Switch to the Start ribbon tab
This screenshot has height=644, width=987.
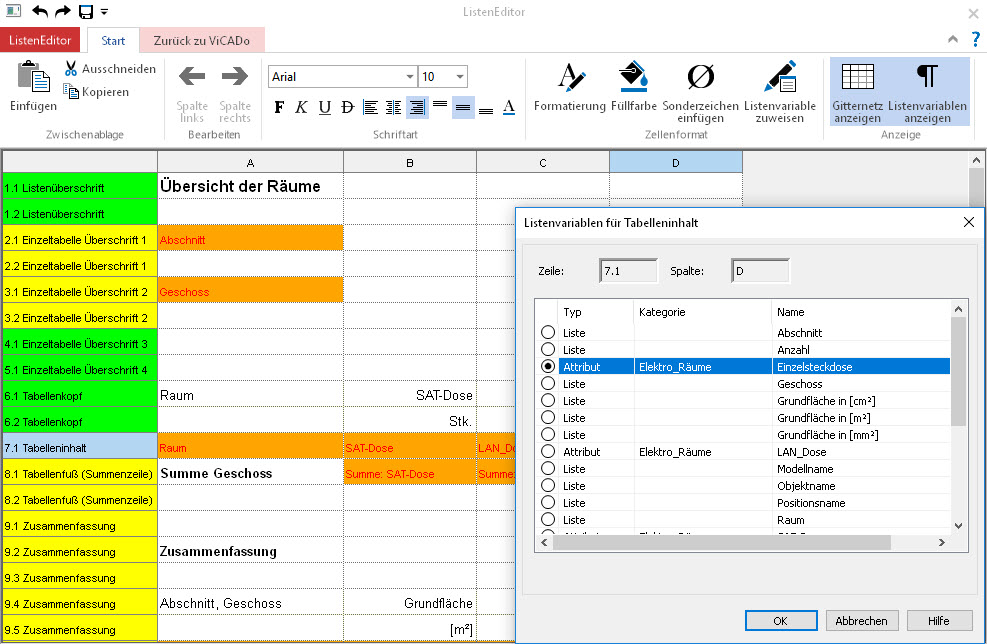point(113,40)
